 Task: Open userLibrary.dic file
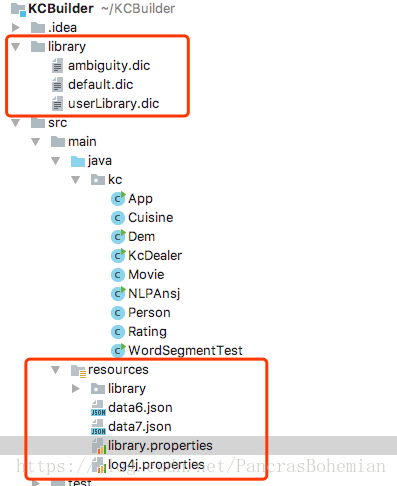[113, 104]
